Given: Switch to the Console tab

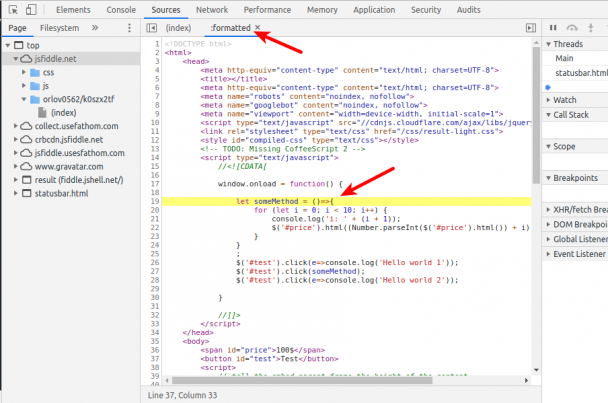Looking at the screenshot, I should [121, 10].
